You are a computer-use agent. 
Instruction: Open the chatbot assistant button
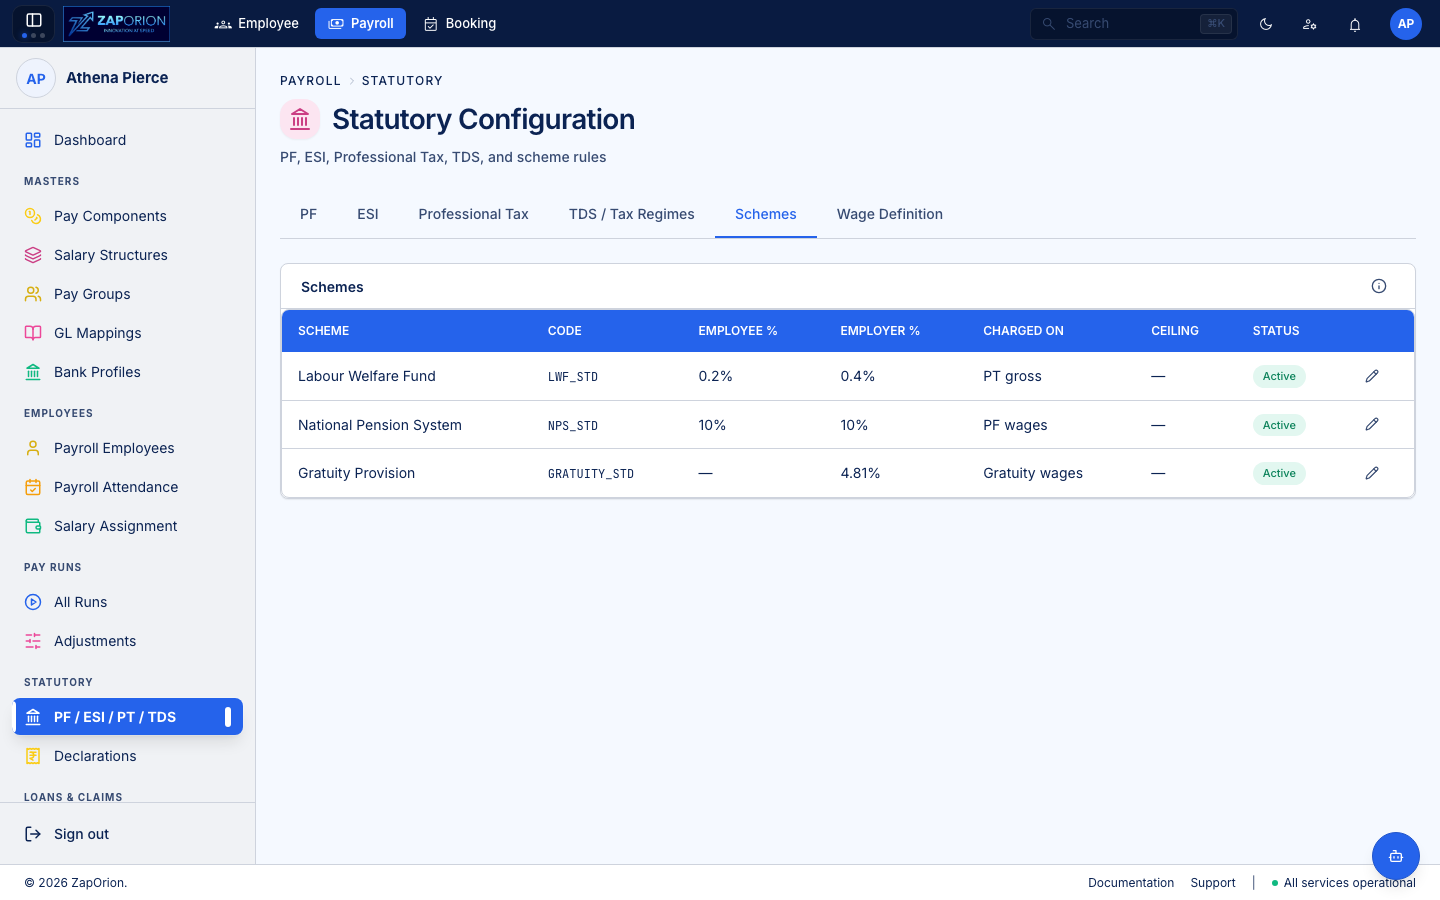pos(1396,856)
